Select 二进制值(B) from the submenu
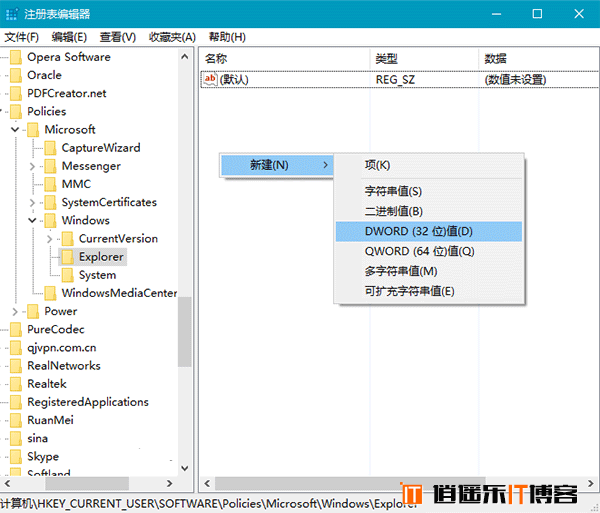This screenshot has height=513, width=600. [429, 211]
